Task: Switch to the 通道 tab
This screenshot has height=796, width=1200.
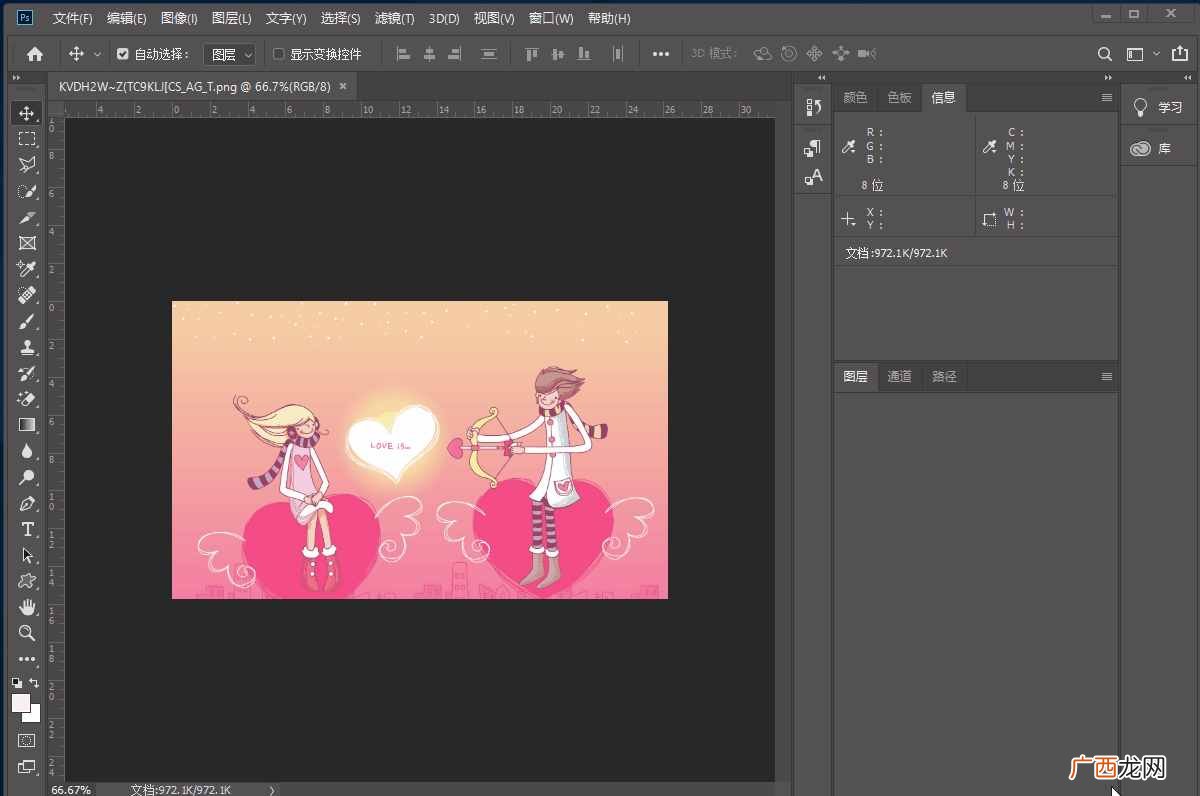Action: tap(900, 376)
